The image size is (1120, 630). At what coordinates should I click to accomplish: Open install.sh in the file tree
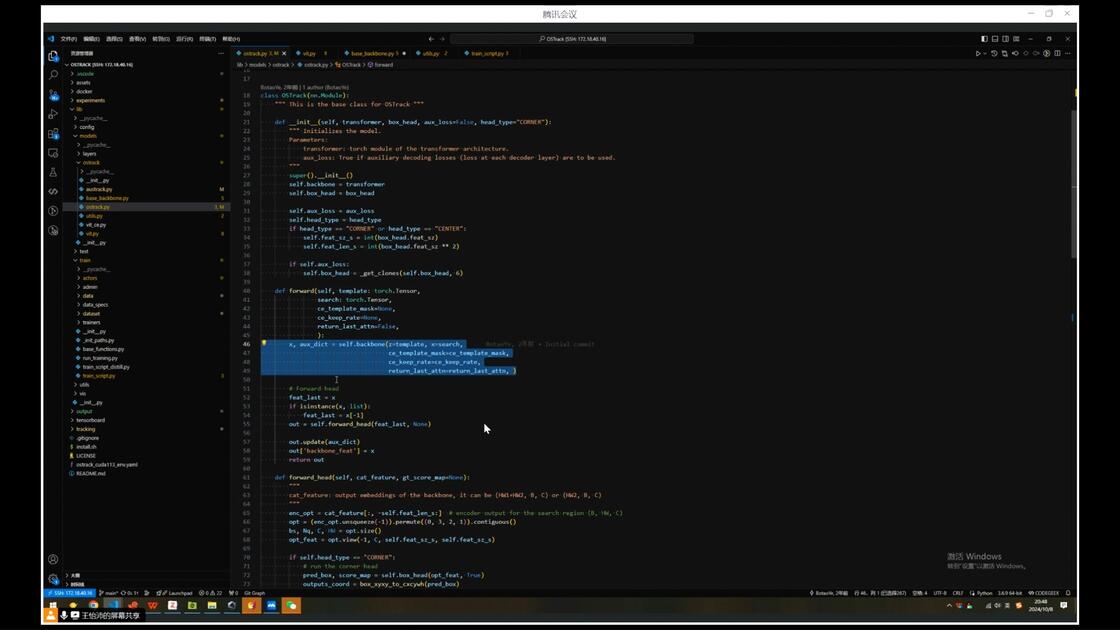click(x=146, y=447)
